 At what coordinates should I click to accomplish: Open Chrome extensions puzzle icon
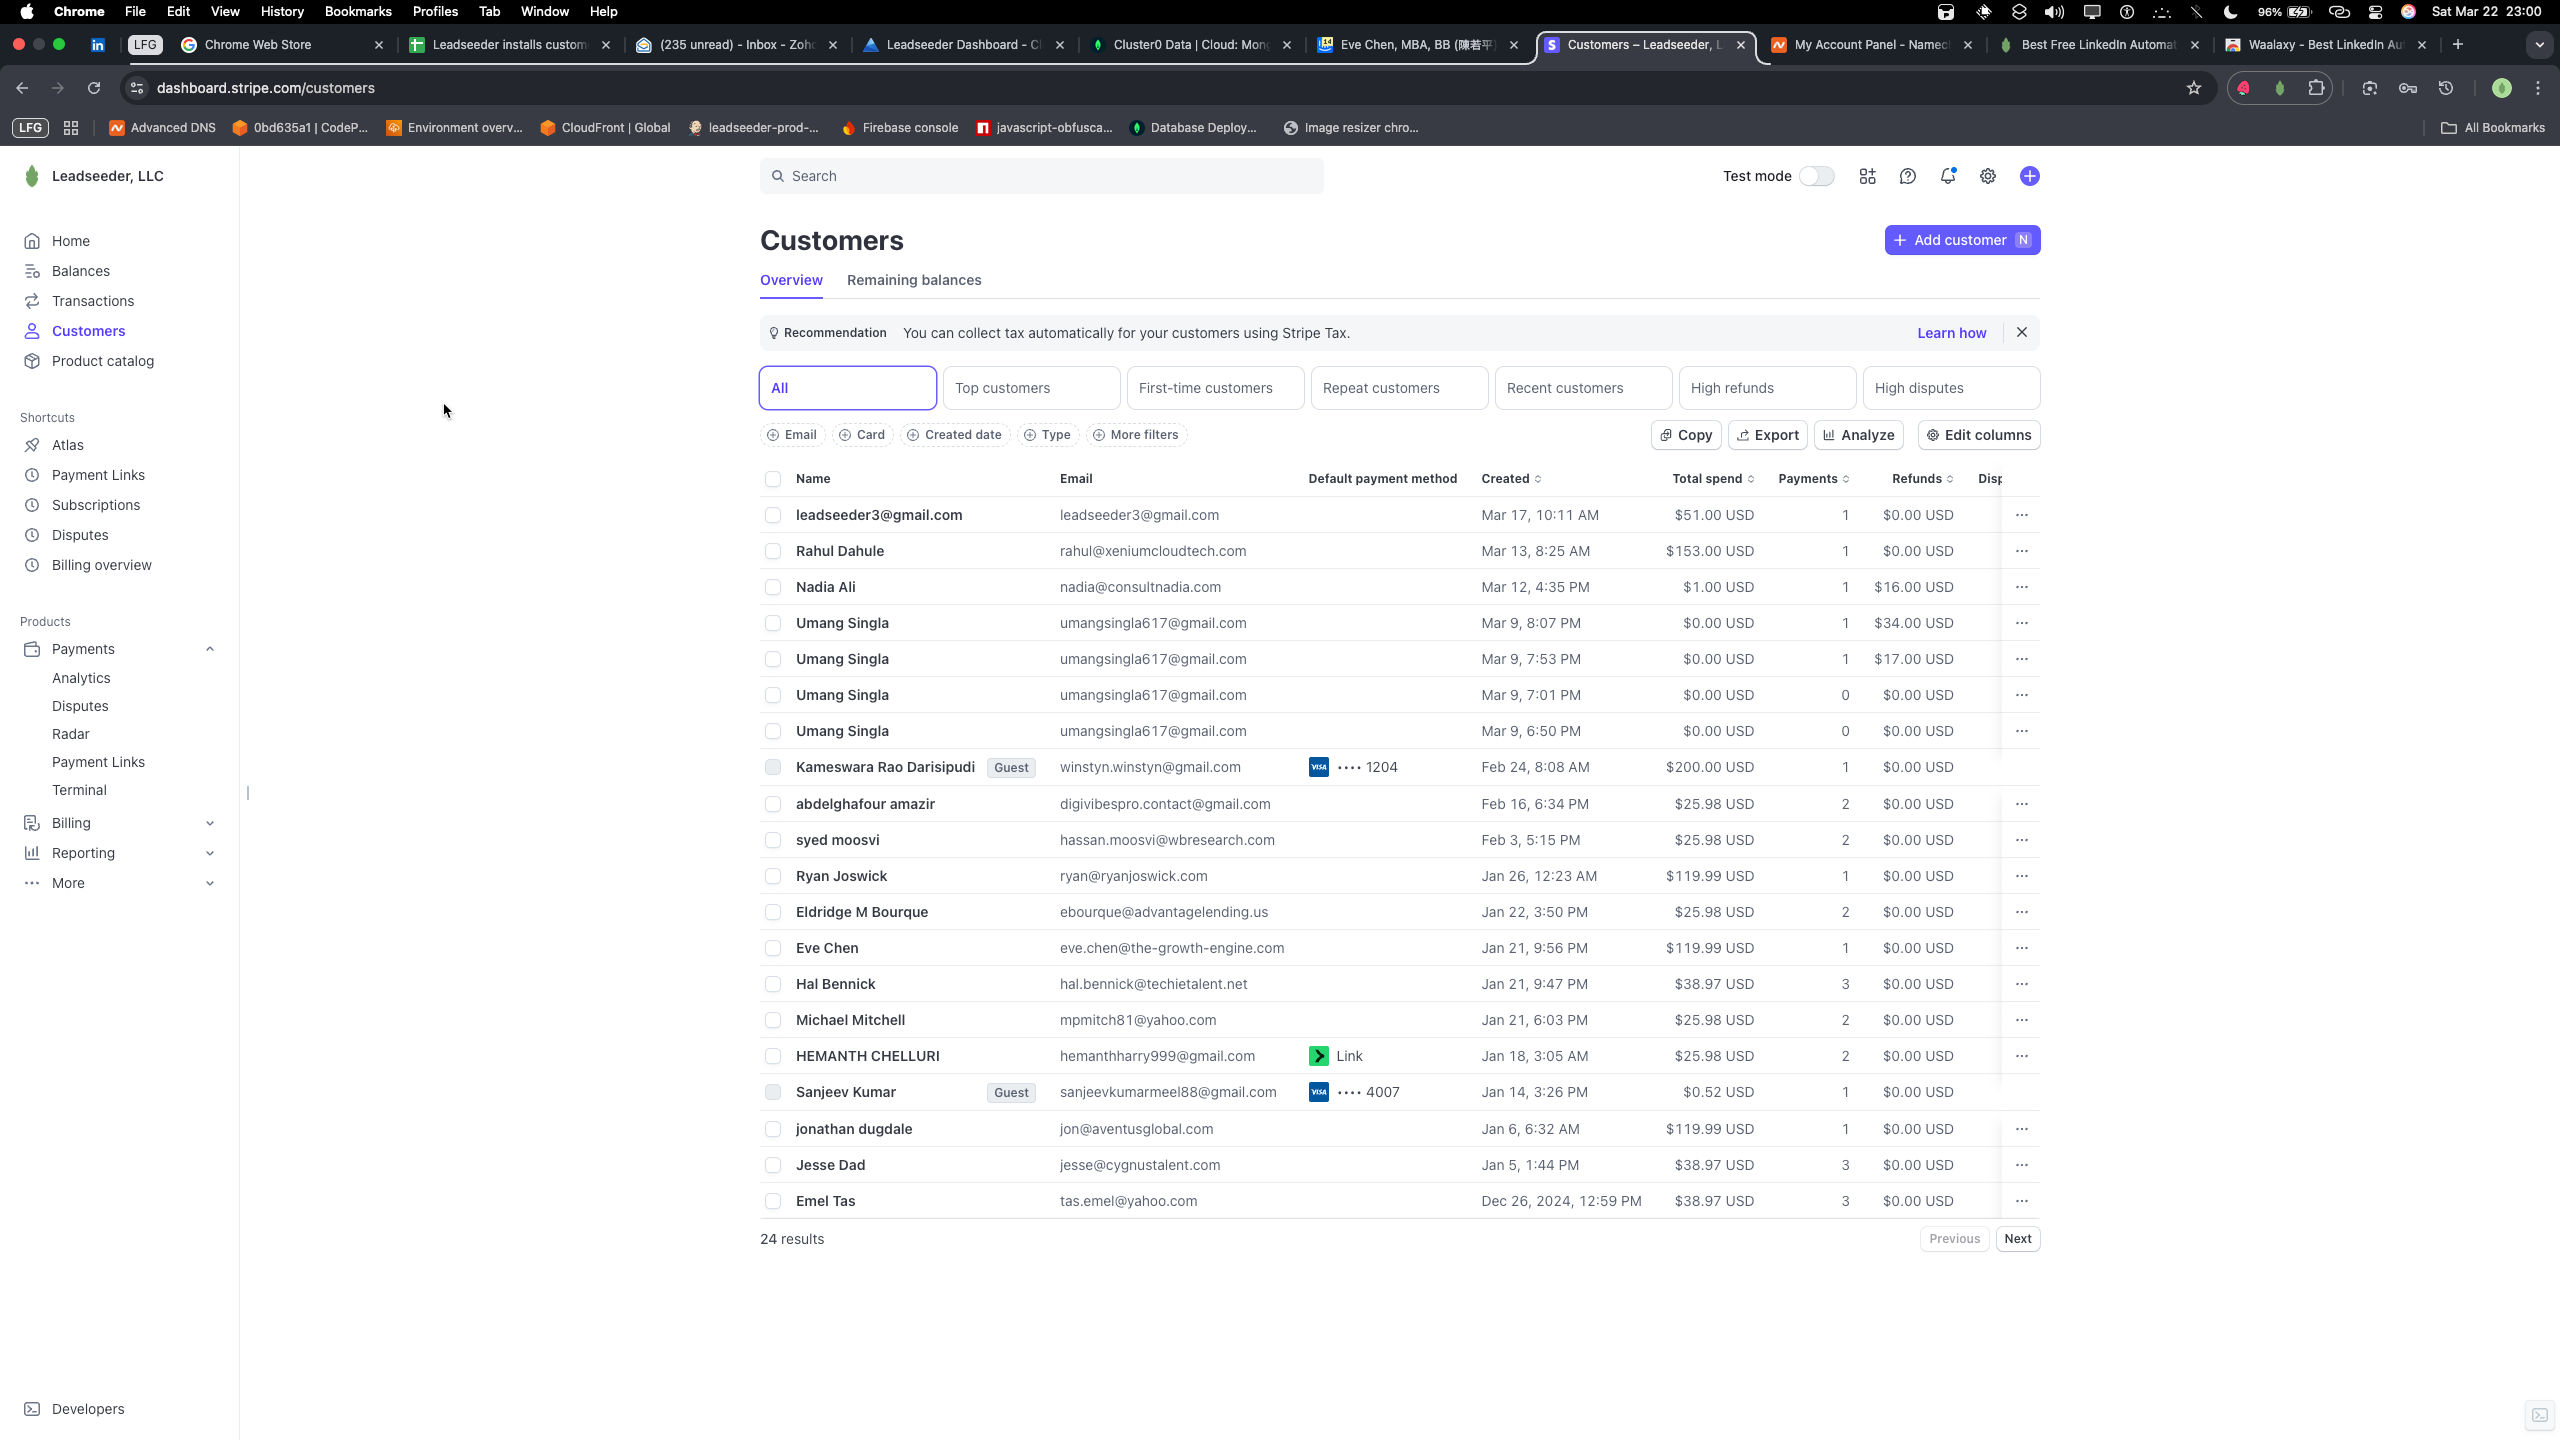click(x=2315, y=88)
